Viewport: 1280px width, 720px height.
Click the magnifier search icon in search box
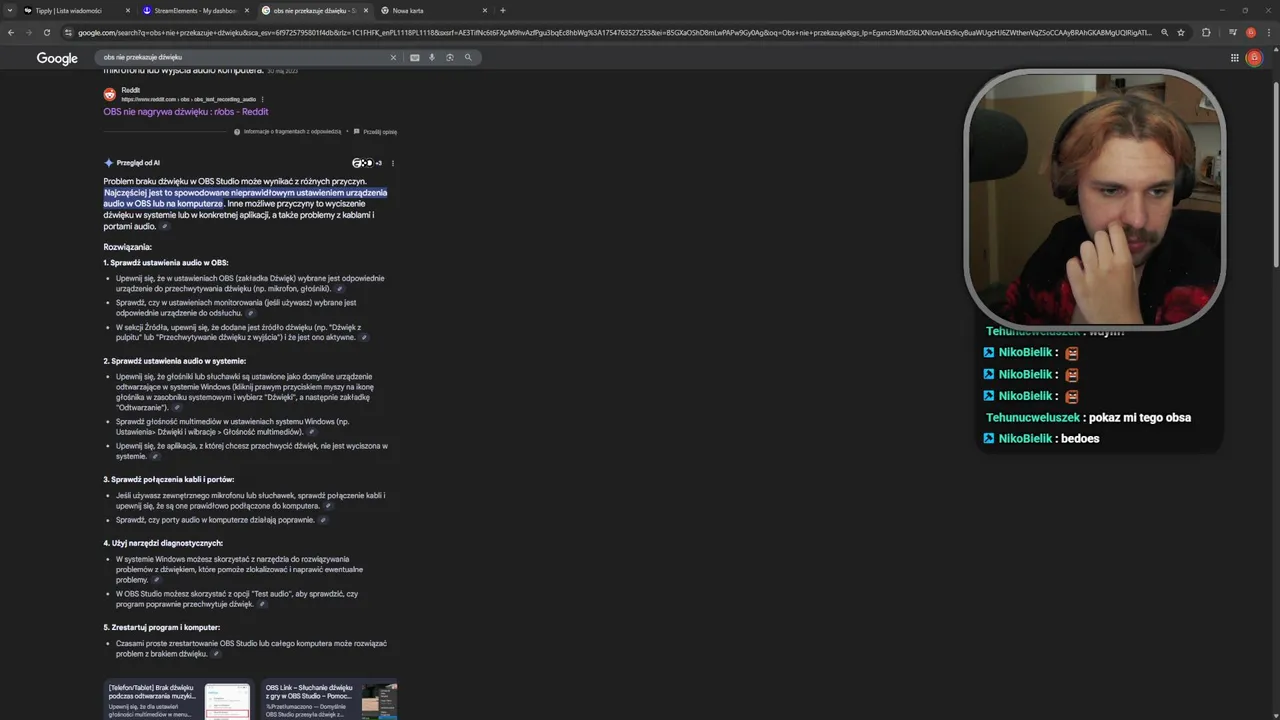468,57
